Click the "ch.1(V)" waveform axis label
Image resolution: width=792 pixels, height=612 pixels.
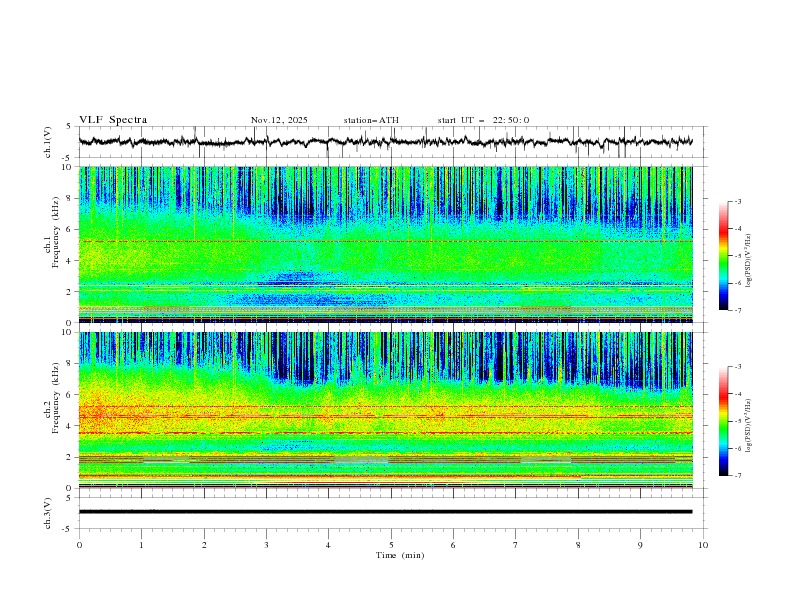(x=48, y=142)
